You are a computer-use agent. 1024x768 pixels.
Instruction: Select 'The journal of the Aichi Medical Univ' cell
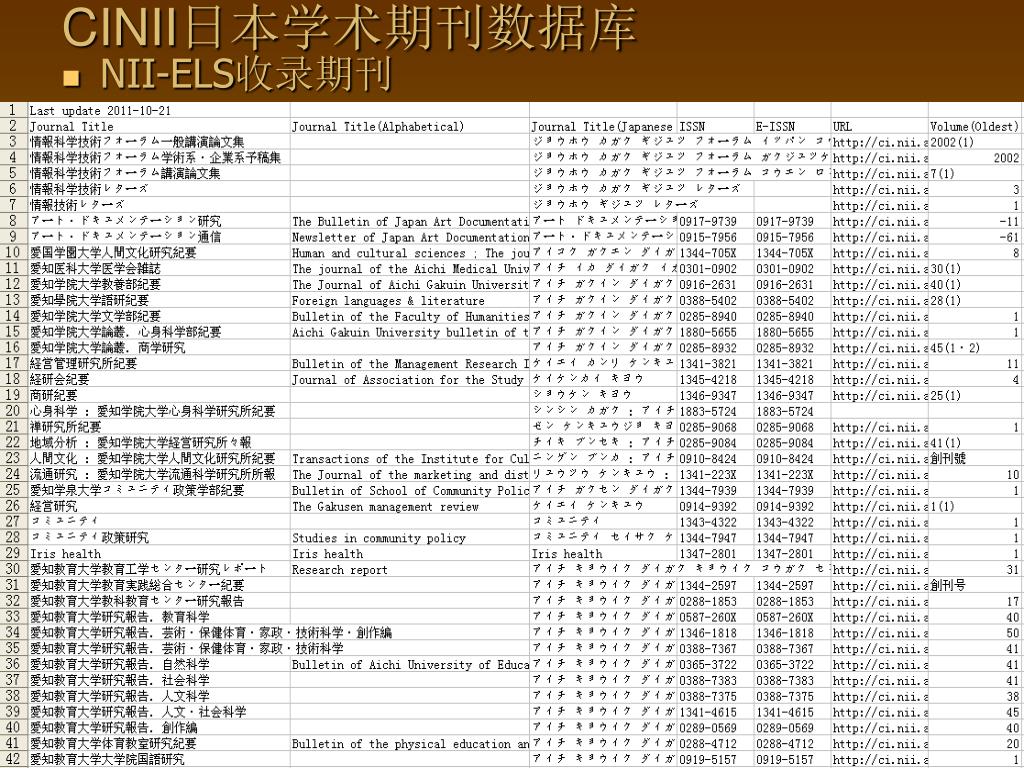(409, 268)
